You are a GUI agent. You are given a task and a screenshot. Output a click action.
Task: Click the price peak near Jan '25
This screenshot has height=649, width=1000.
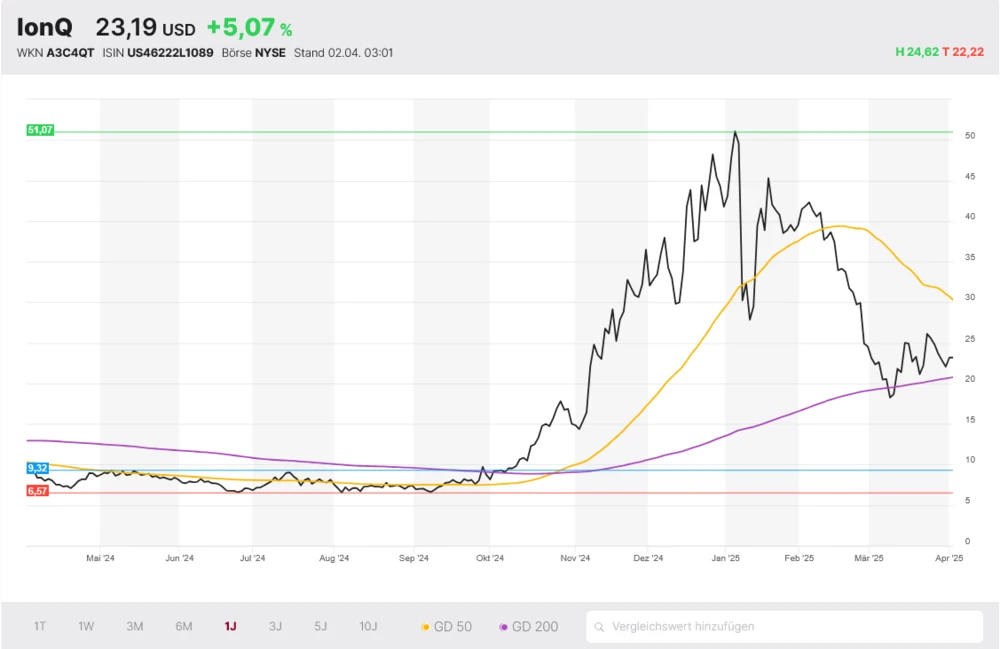tap(735, 132)
